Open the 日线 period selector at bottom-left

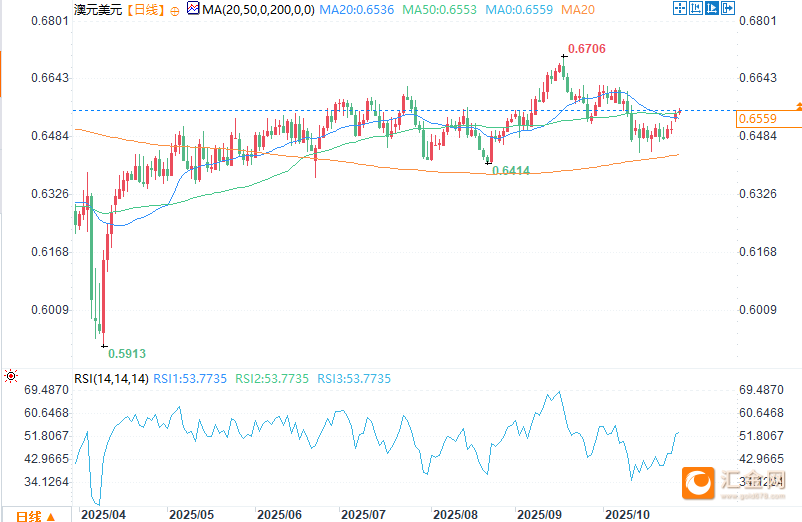(28, 515)
